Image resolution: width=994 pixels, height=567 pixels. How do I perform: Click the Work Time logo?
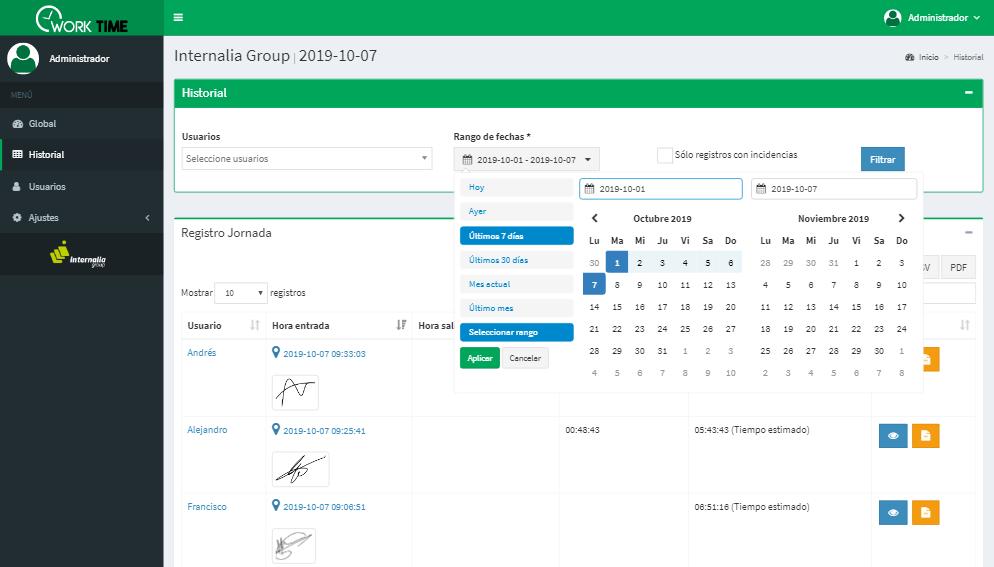81,18
